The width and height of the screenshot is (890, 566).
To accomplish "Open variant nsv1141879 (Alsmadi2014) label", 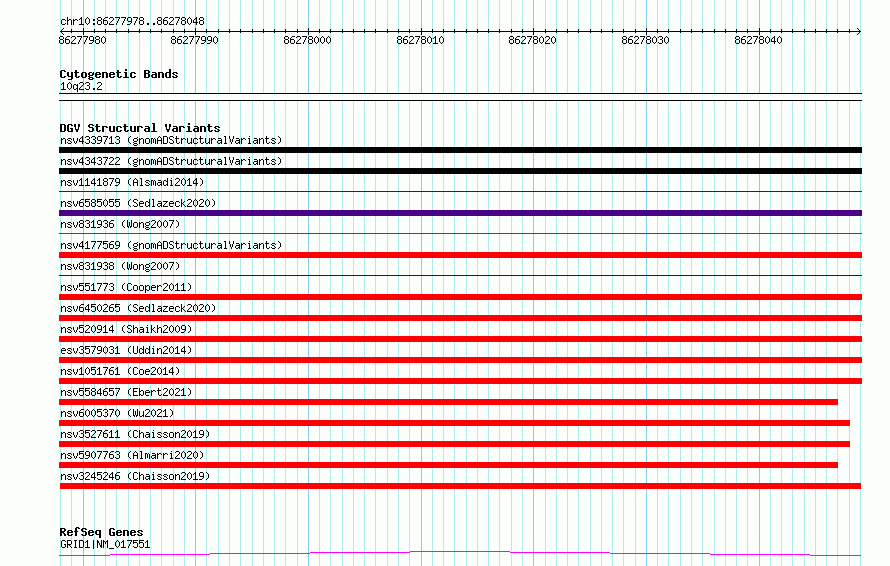I will (x=132, y=182).
